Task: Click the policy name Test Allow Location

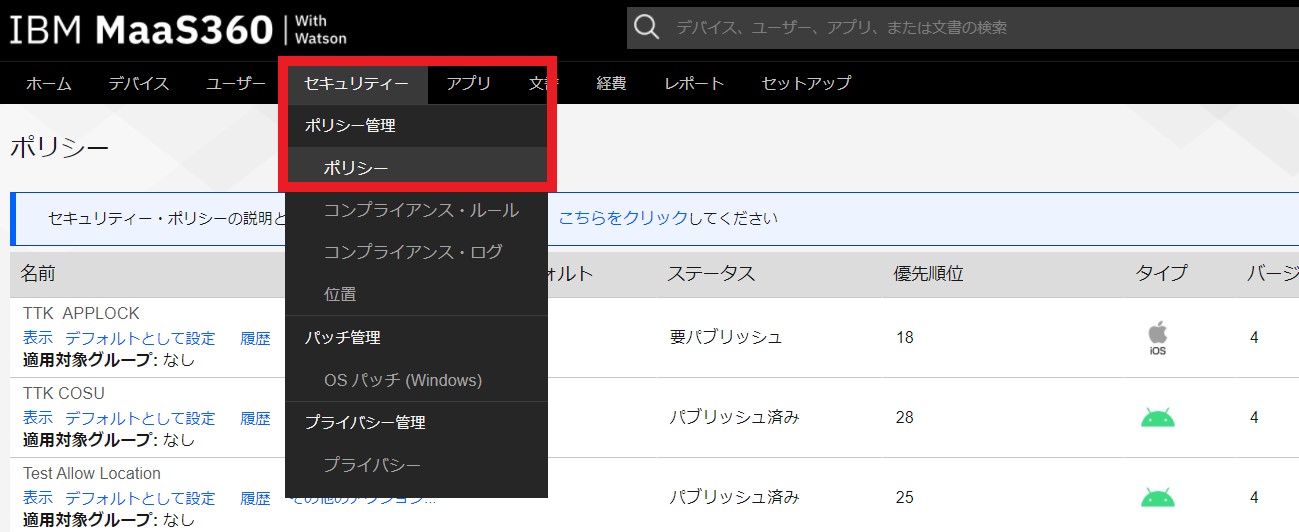Action: click(92, 473)
